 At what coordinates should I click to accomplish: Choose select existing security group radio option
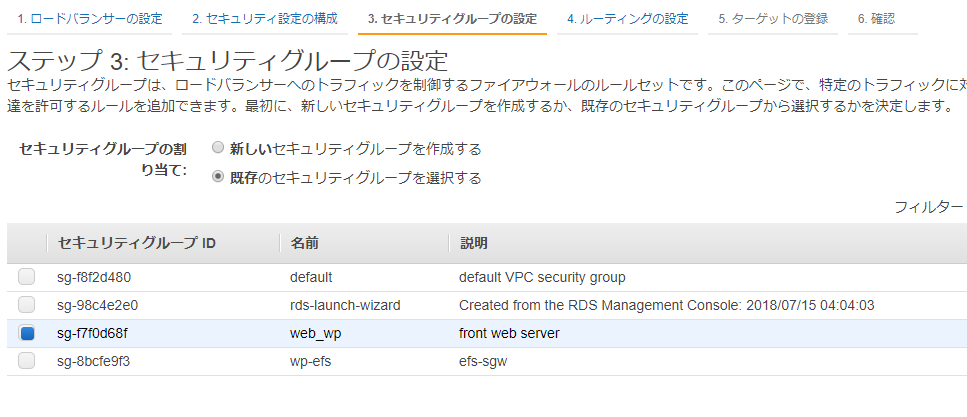tap(218, 177)
